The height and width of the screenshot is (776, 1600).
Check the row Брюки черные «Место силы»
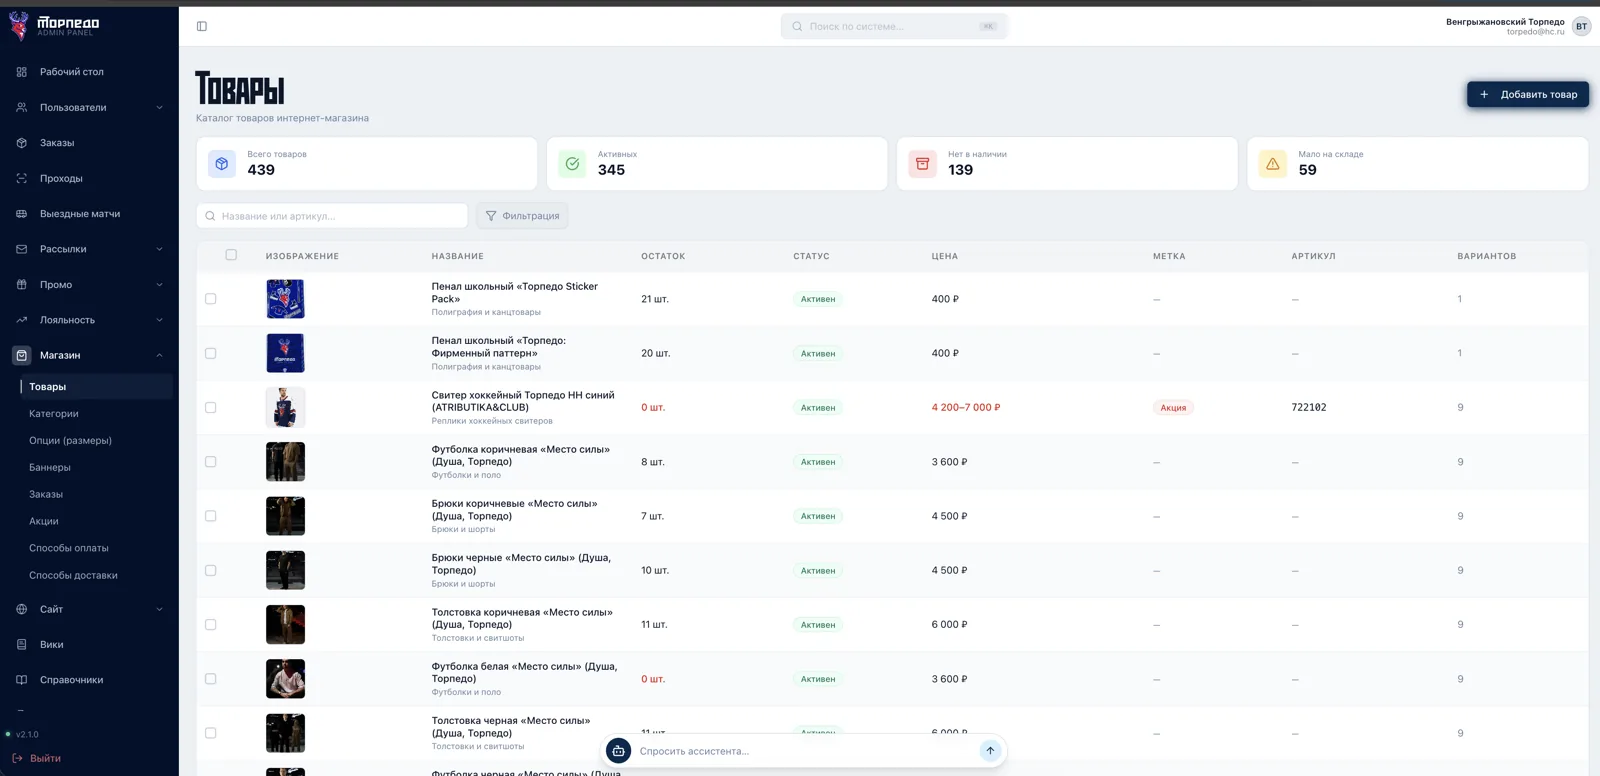[210, 570]
